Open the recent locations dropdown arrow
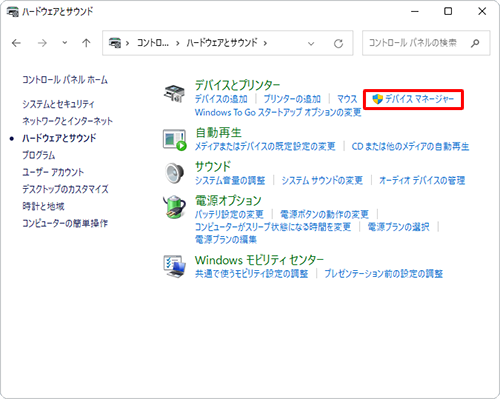Screen dimensions: 500x399 tap(65, 43)
